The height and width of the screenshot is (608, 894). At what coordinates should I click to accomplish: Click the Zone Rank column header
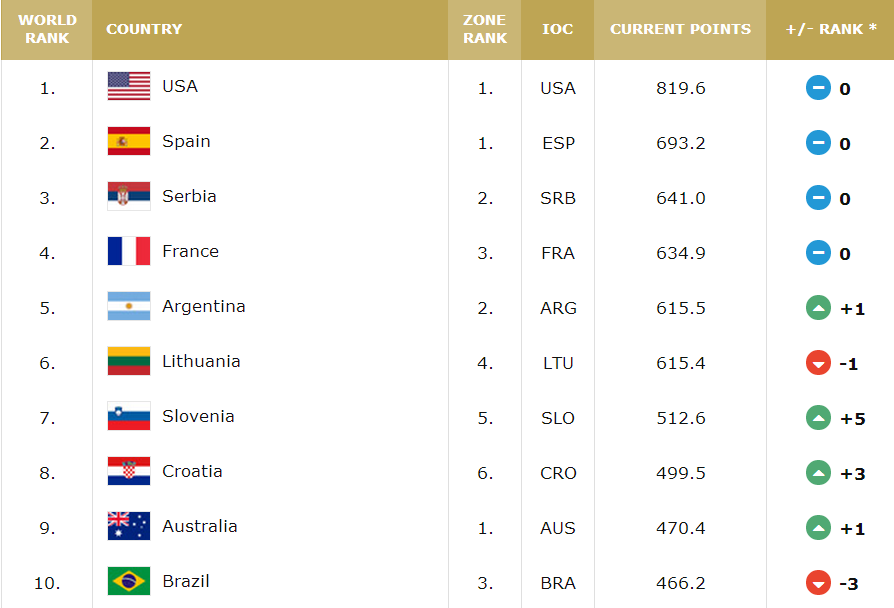coord(485,29)
